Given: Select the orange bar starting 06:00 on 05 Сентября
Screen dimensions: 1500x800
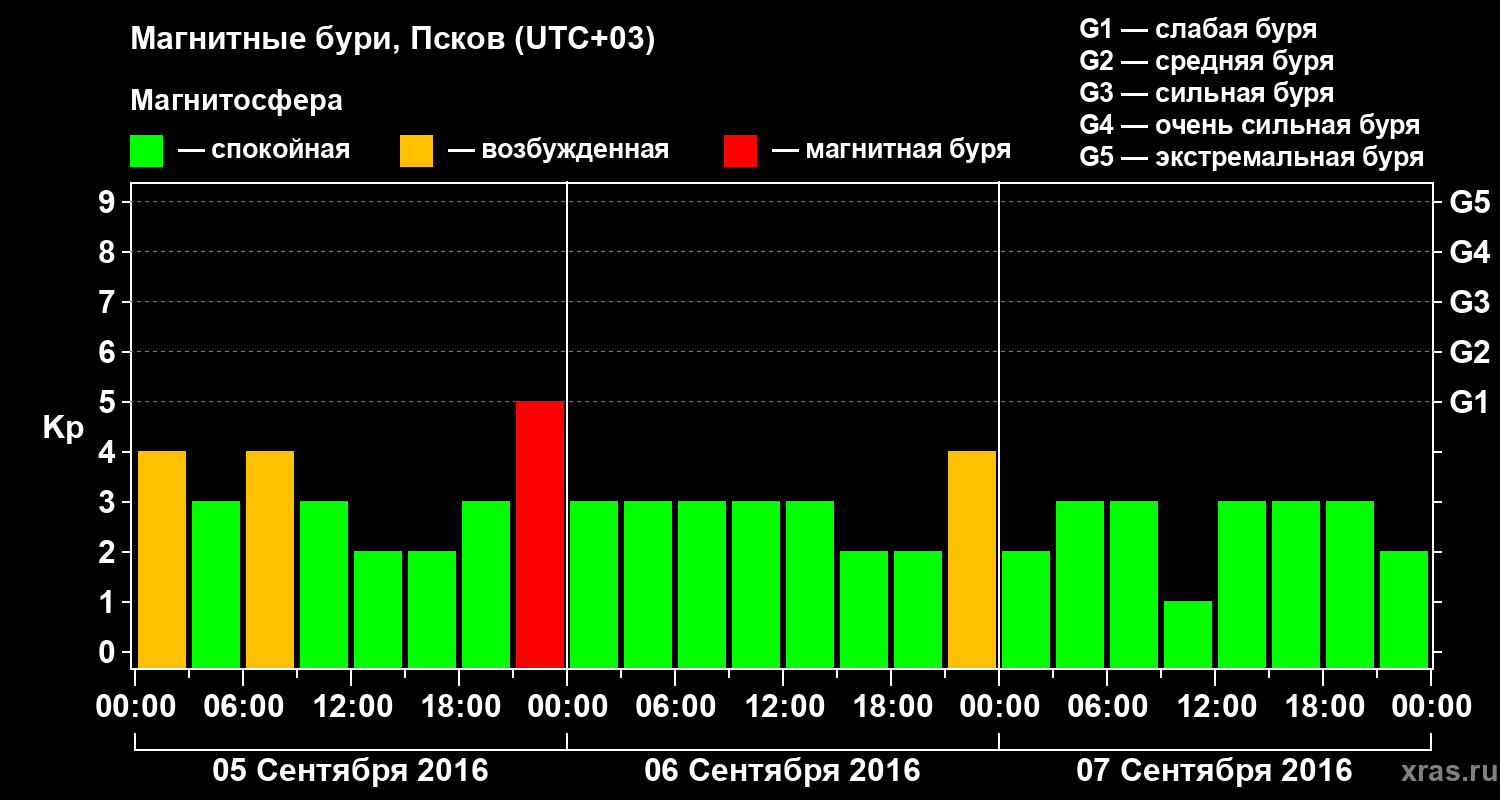Looking at the screenshot, I should [270, 560].
